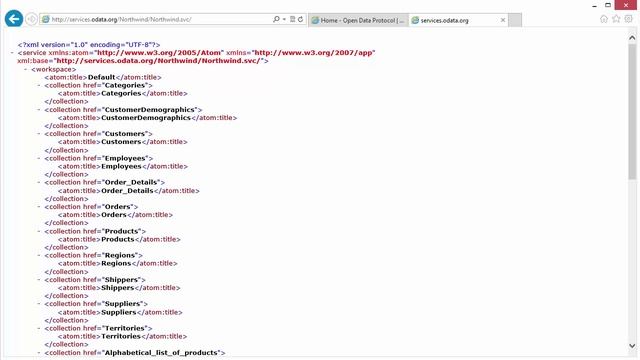The image size is (640, 360).
Task: Click the Customers atom:title value
Action: tap(121, 142)
